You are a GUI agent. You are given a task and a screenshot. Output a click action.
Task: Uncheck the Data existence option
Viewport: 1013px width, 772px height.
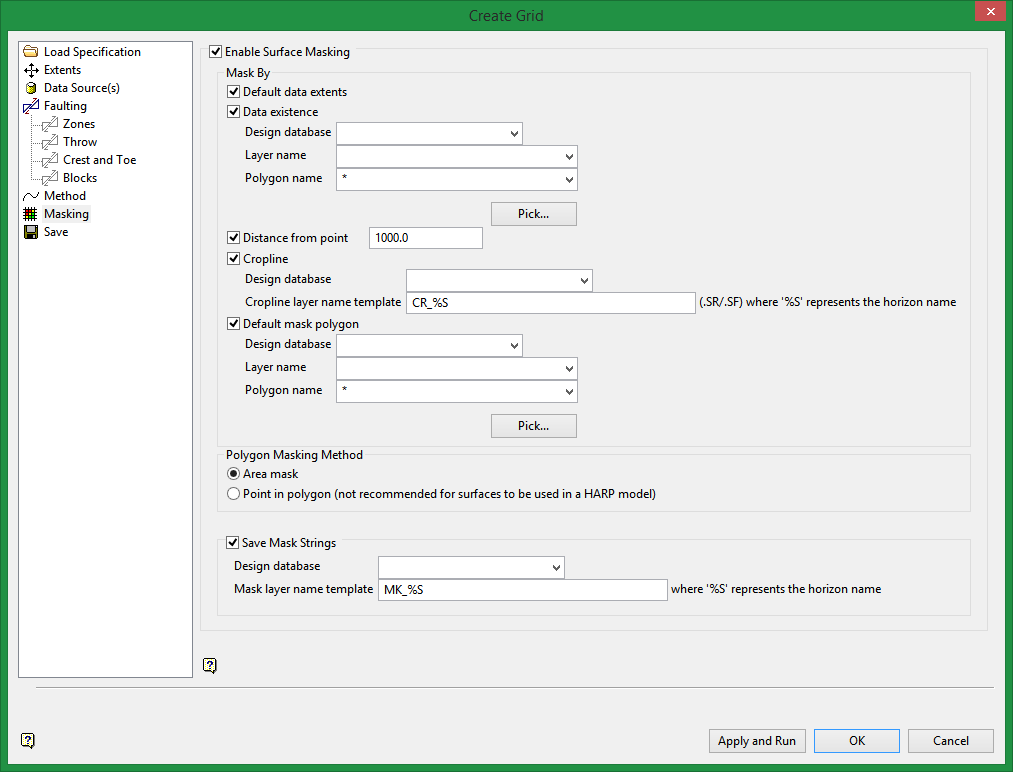click(x=233, y=111)
